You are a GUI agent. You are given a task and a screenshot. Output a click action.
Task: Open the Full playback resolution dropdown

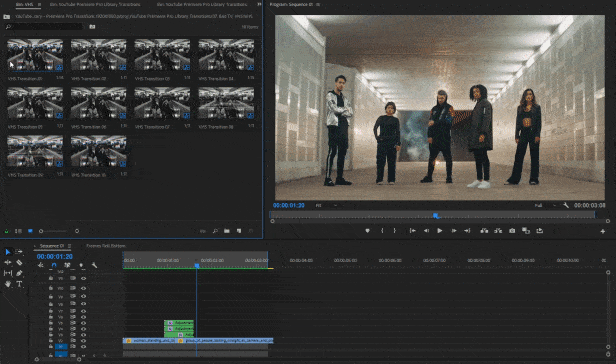pyautogui.click(x=545, y=205)
